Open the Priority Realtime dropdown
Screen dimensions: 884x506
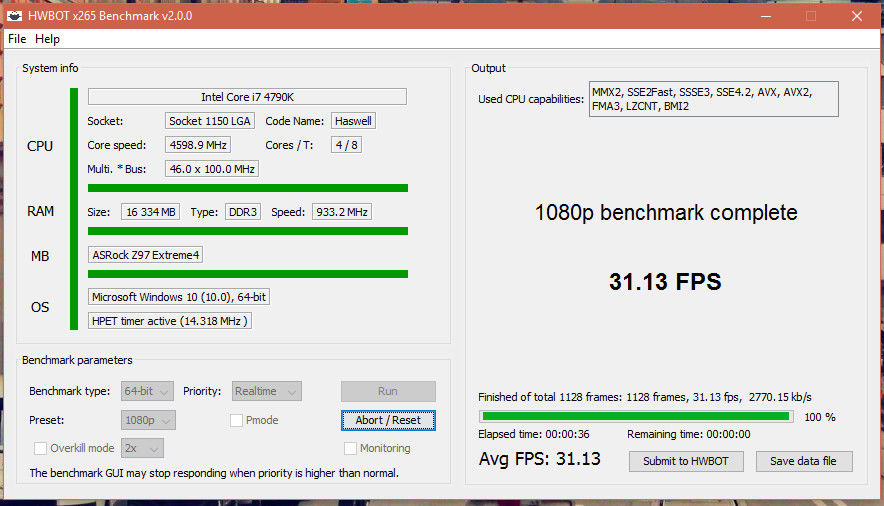coord(267,391)
